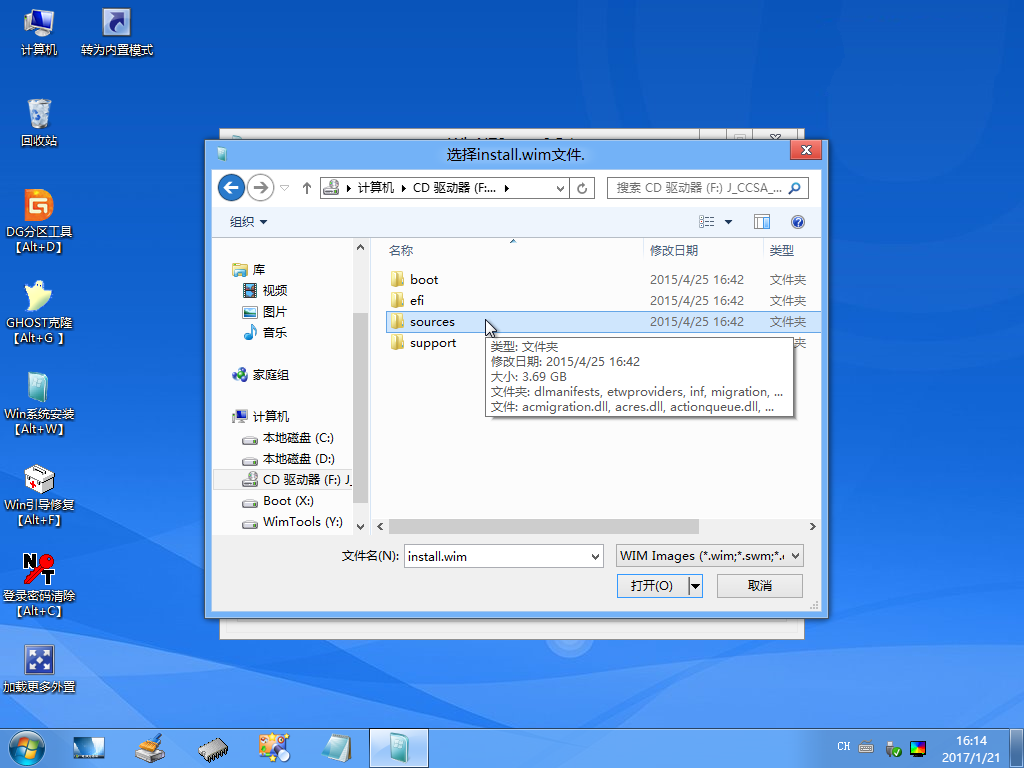
Task: Launch Win引导修复 desktop icon
Action: (39, 494)
